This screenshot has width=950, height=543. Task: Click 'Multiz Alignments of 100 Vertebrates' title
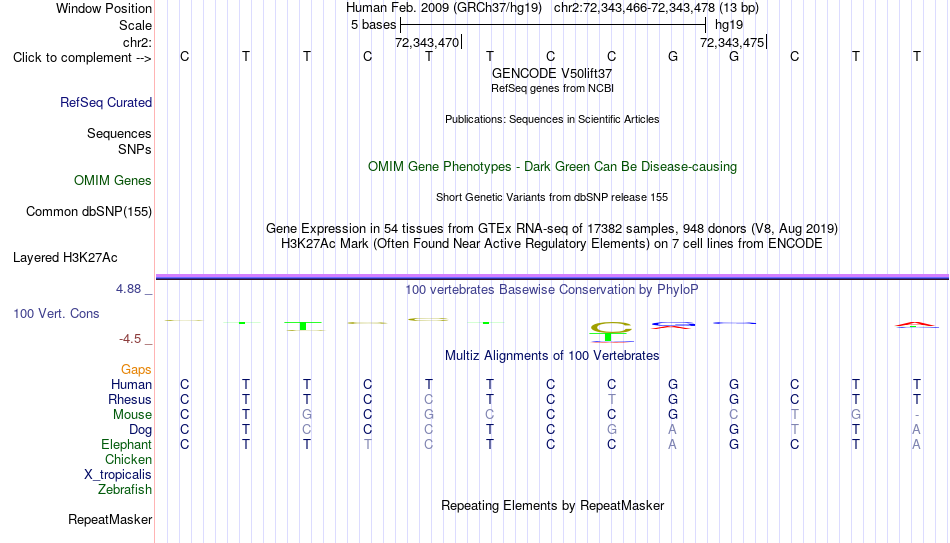coord(552,356)
